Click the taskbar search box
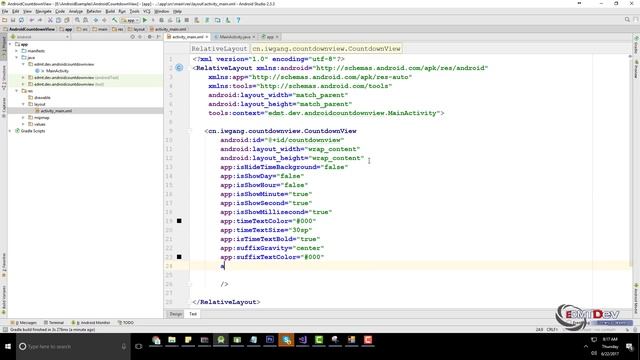This screenshot has height=360, width=640. click(73, 347)
